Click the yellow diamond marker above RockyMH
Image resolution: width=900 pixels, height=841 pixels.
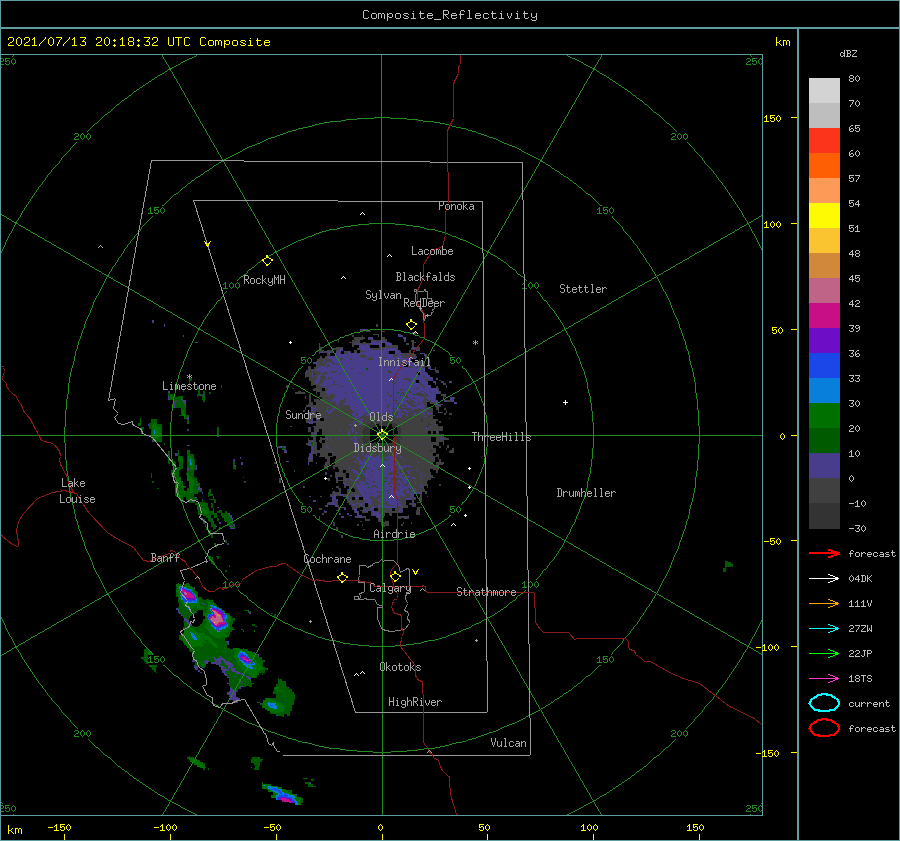pos(267,261)
